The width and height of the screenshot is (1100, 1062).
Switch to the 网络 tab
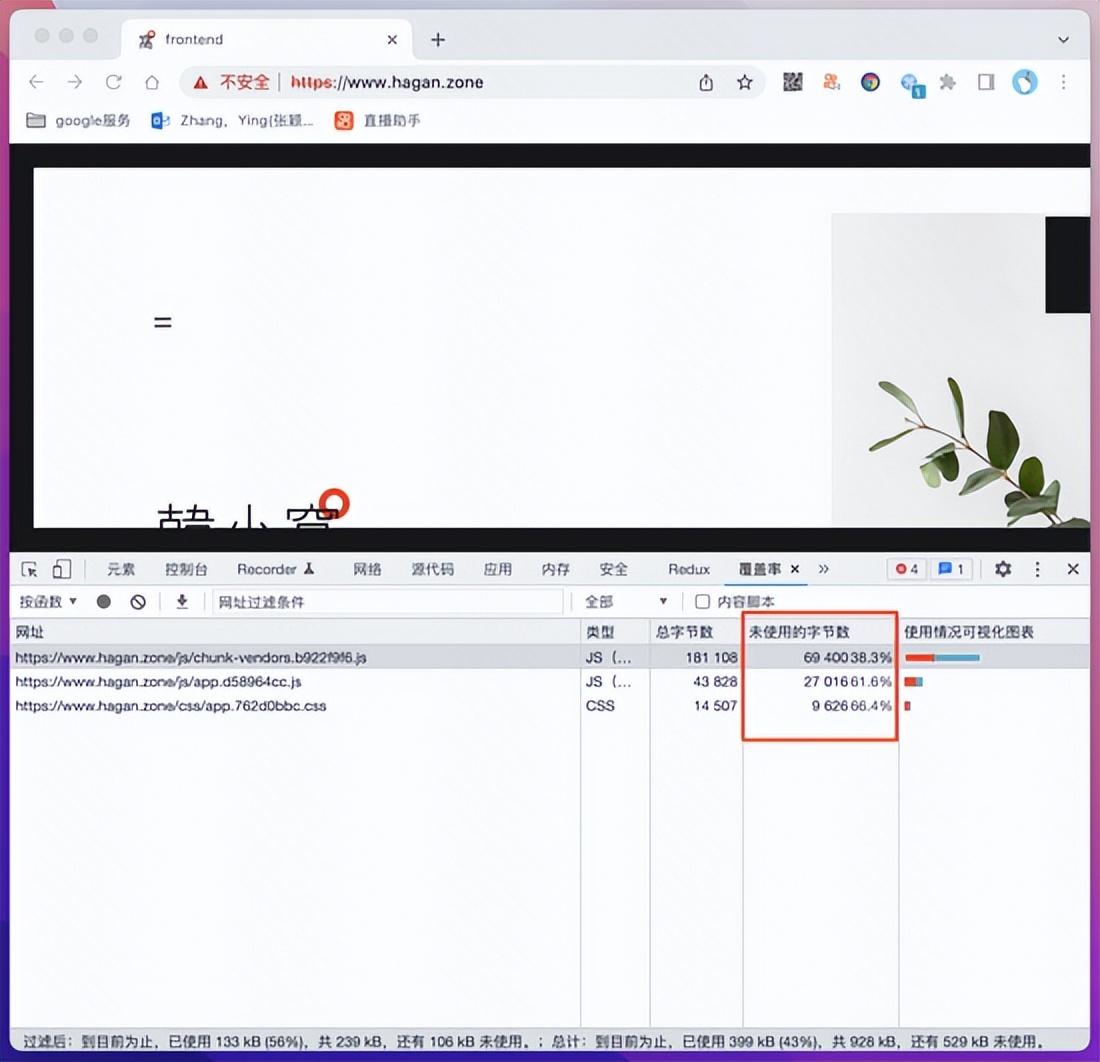(367, 569)
